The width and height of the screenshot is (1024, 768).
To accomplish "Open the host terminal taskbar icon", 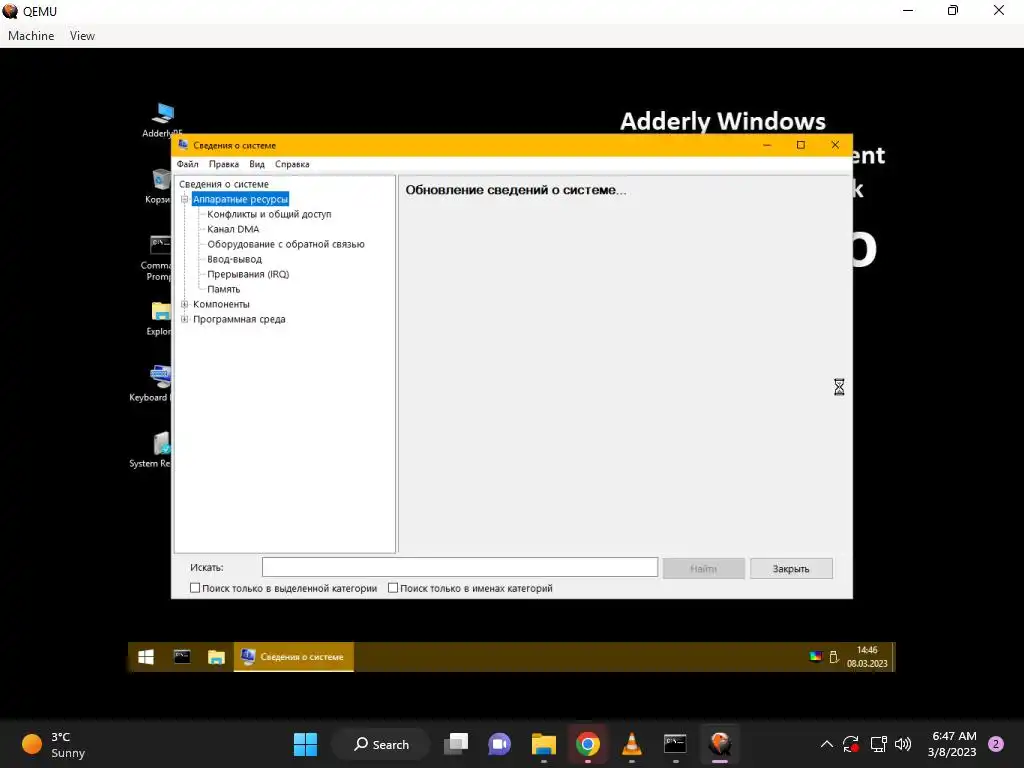I will (675, 744).
